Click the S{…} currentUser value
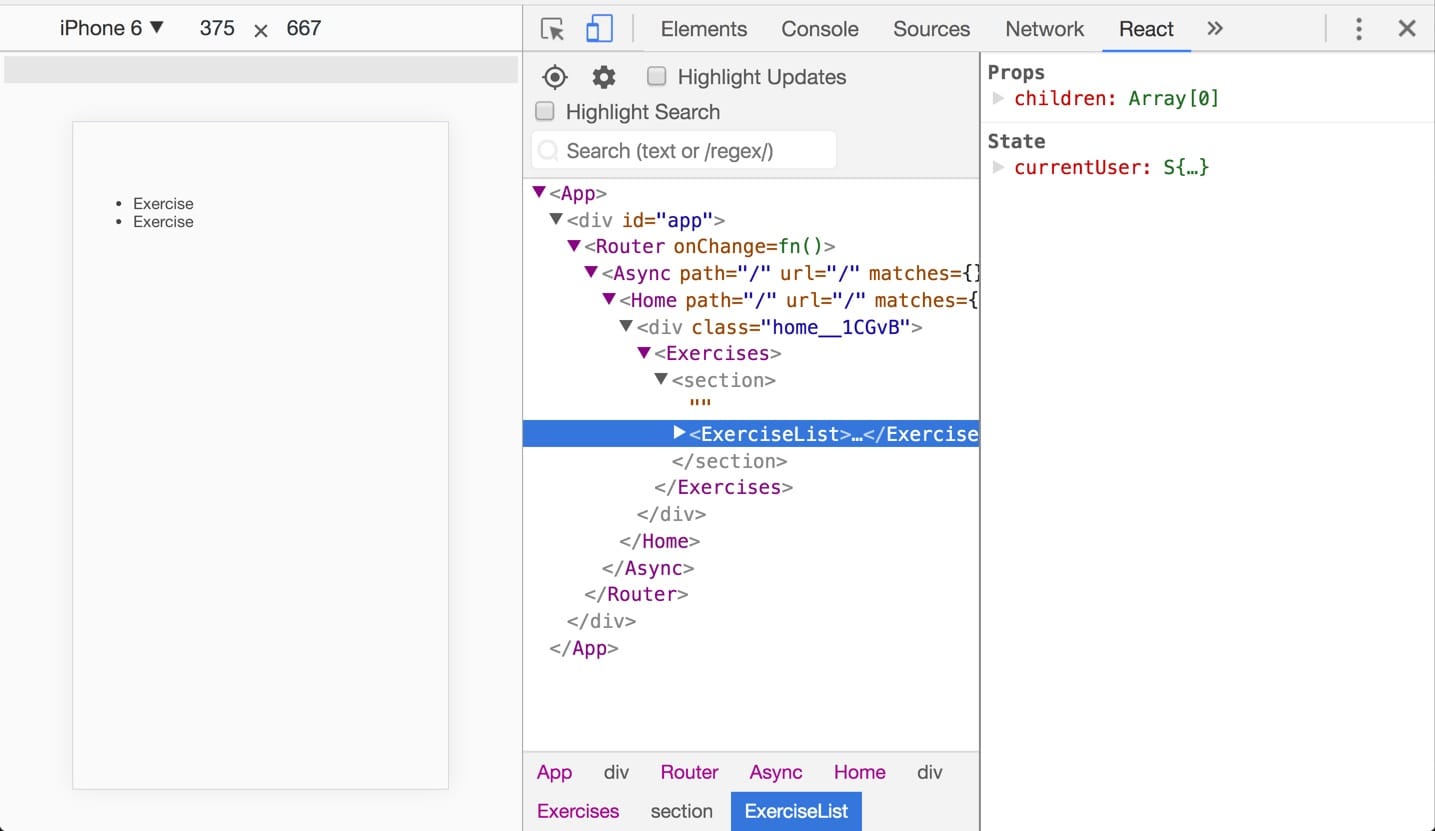 click(x=1187, y=167)
